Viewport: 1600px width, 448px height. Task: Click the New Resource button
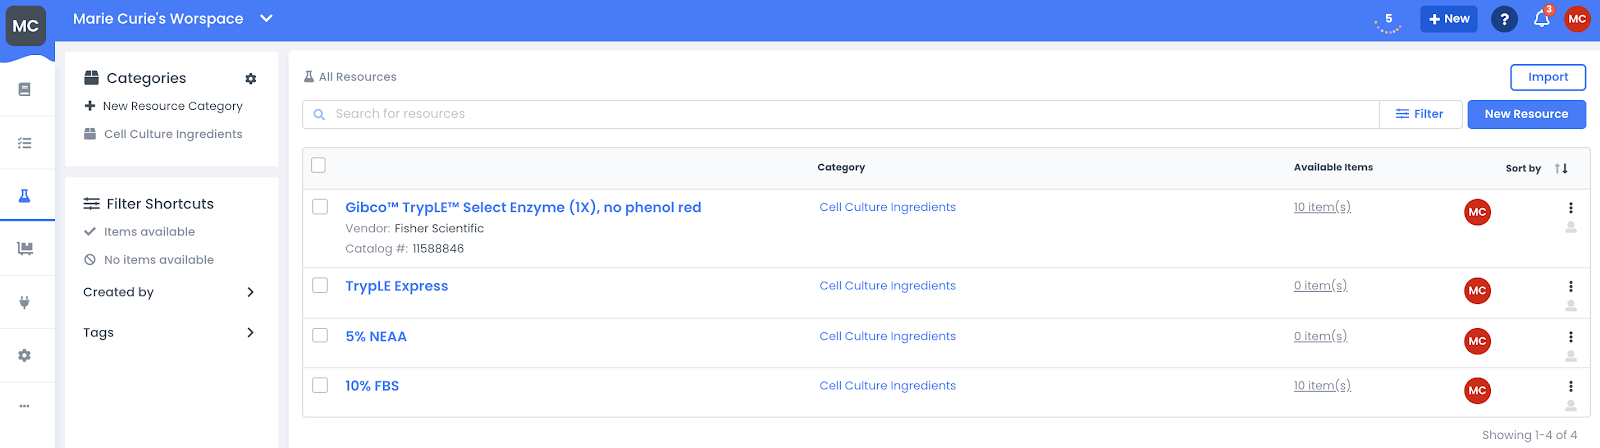click(x=1526, y=114)
